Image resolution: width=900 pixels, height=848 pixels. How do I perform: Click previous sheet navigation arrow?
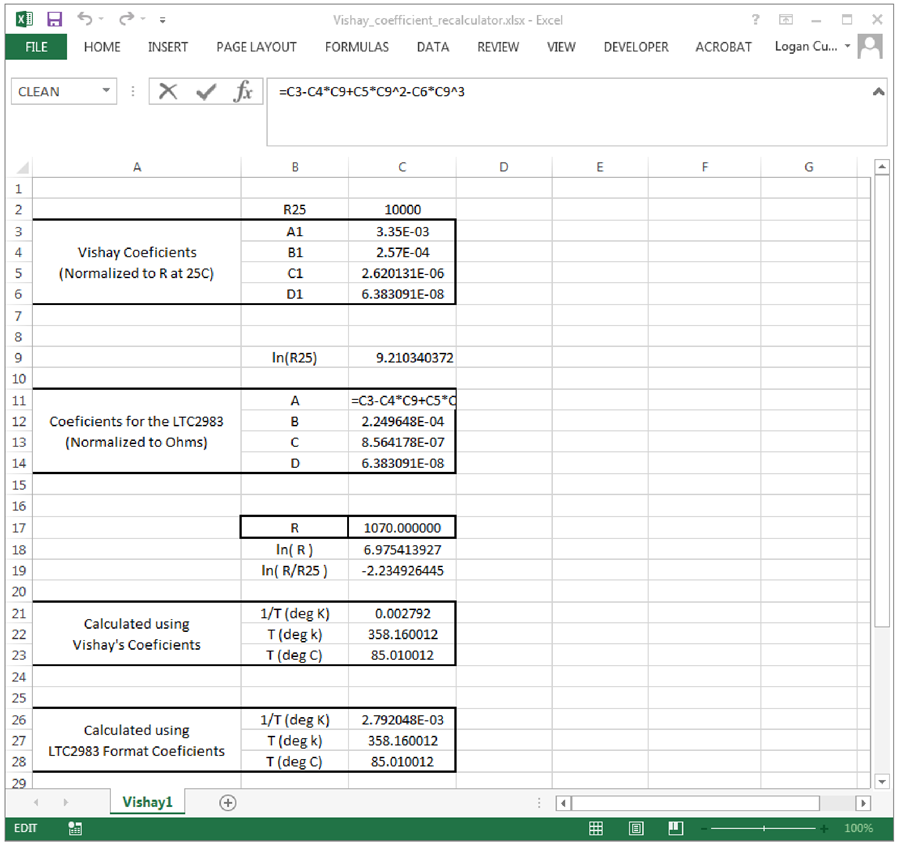coord(36,802)
